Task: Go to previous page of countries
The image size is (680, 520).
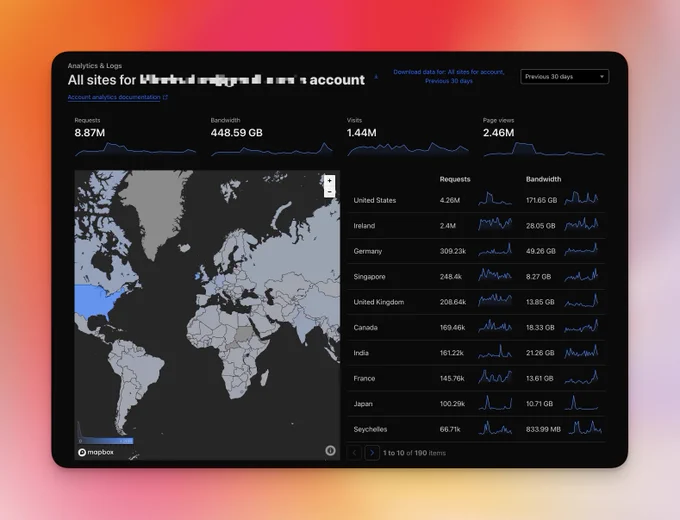Action: (x=354, y=453)
